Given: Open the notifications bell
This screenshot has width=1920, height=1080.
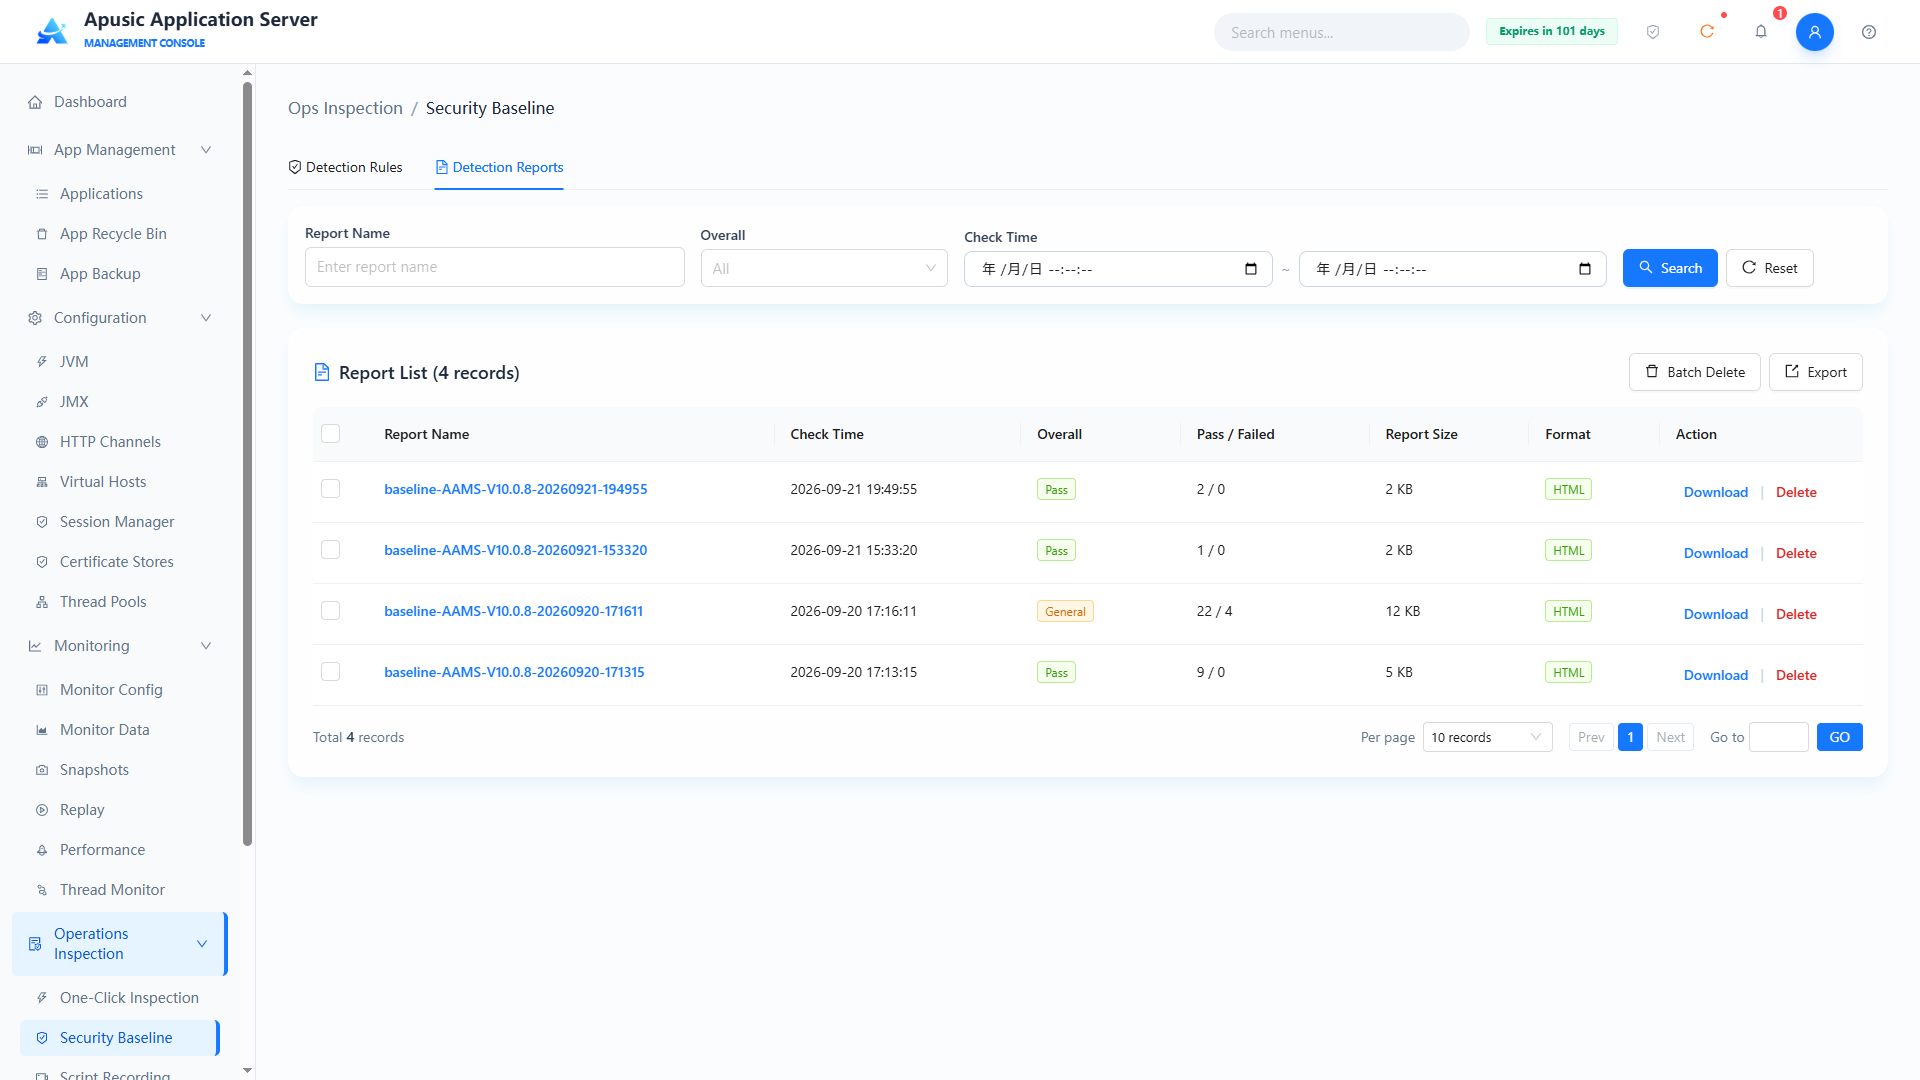Looking at the screenshot, I should pos(1761,32).
